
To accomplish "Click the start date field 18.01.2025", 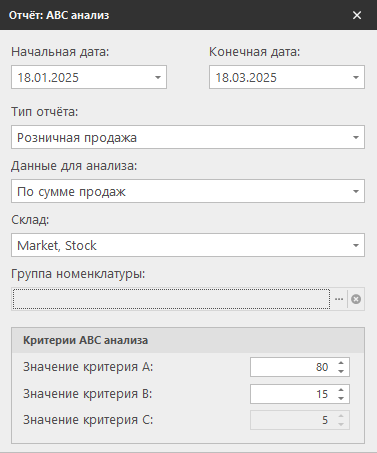I will 89,77.
